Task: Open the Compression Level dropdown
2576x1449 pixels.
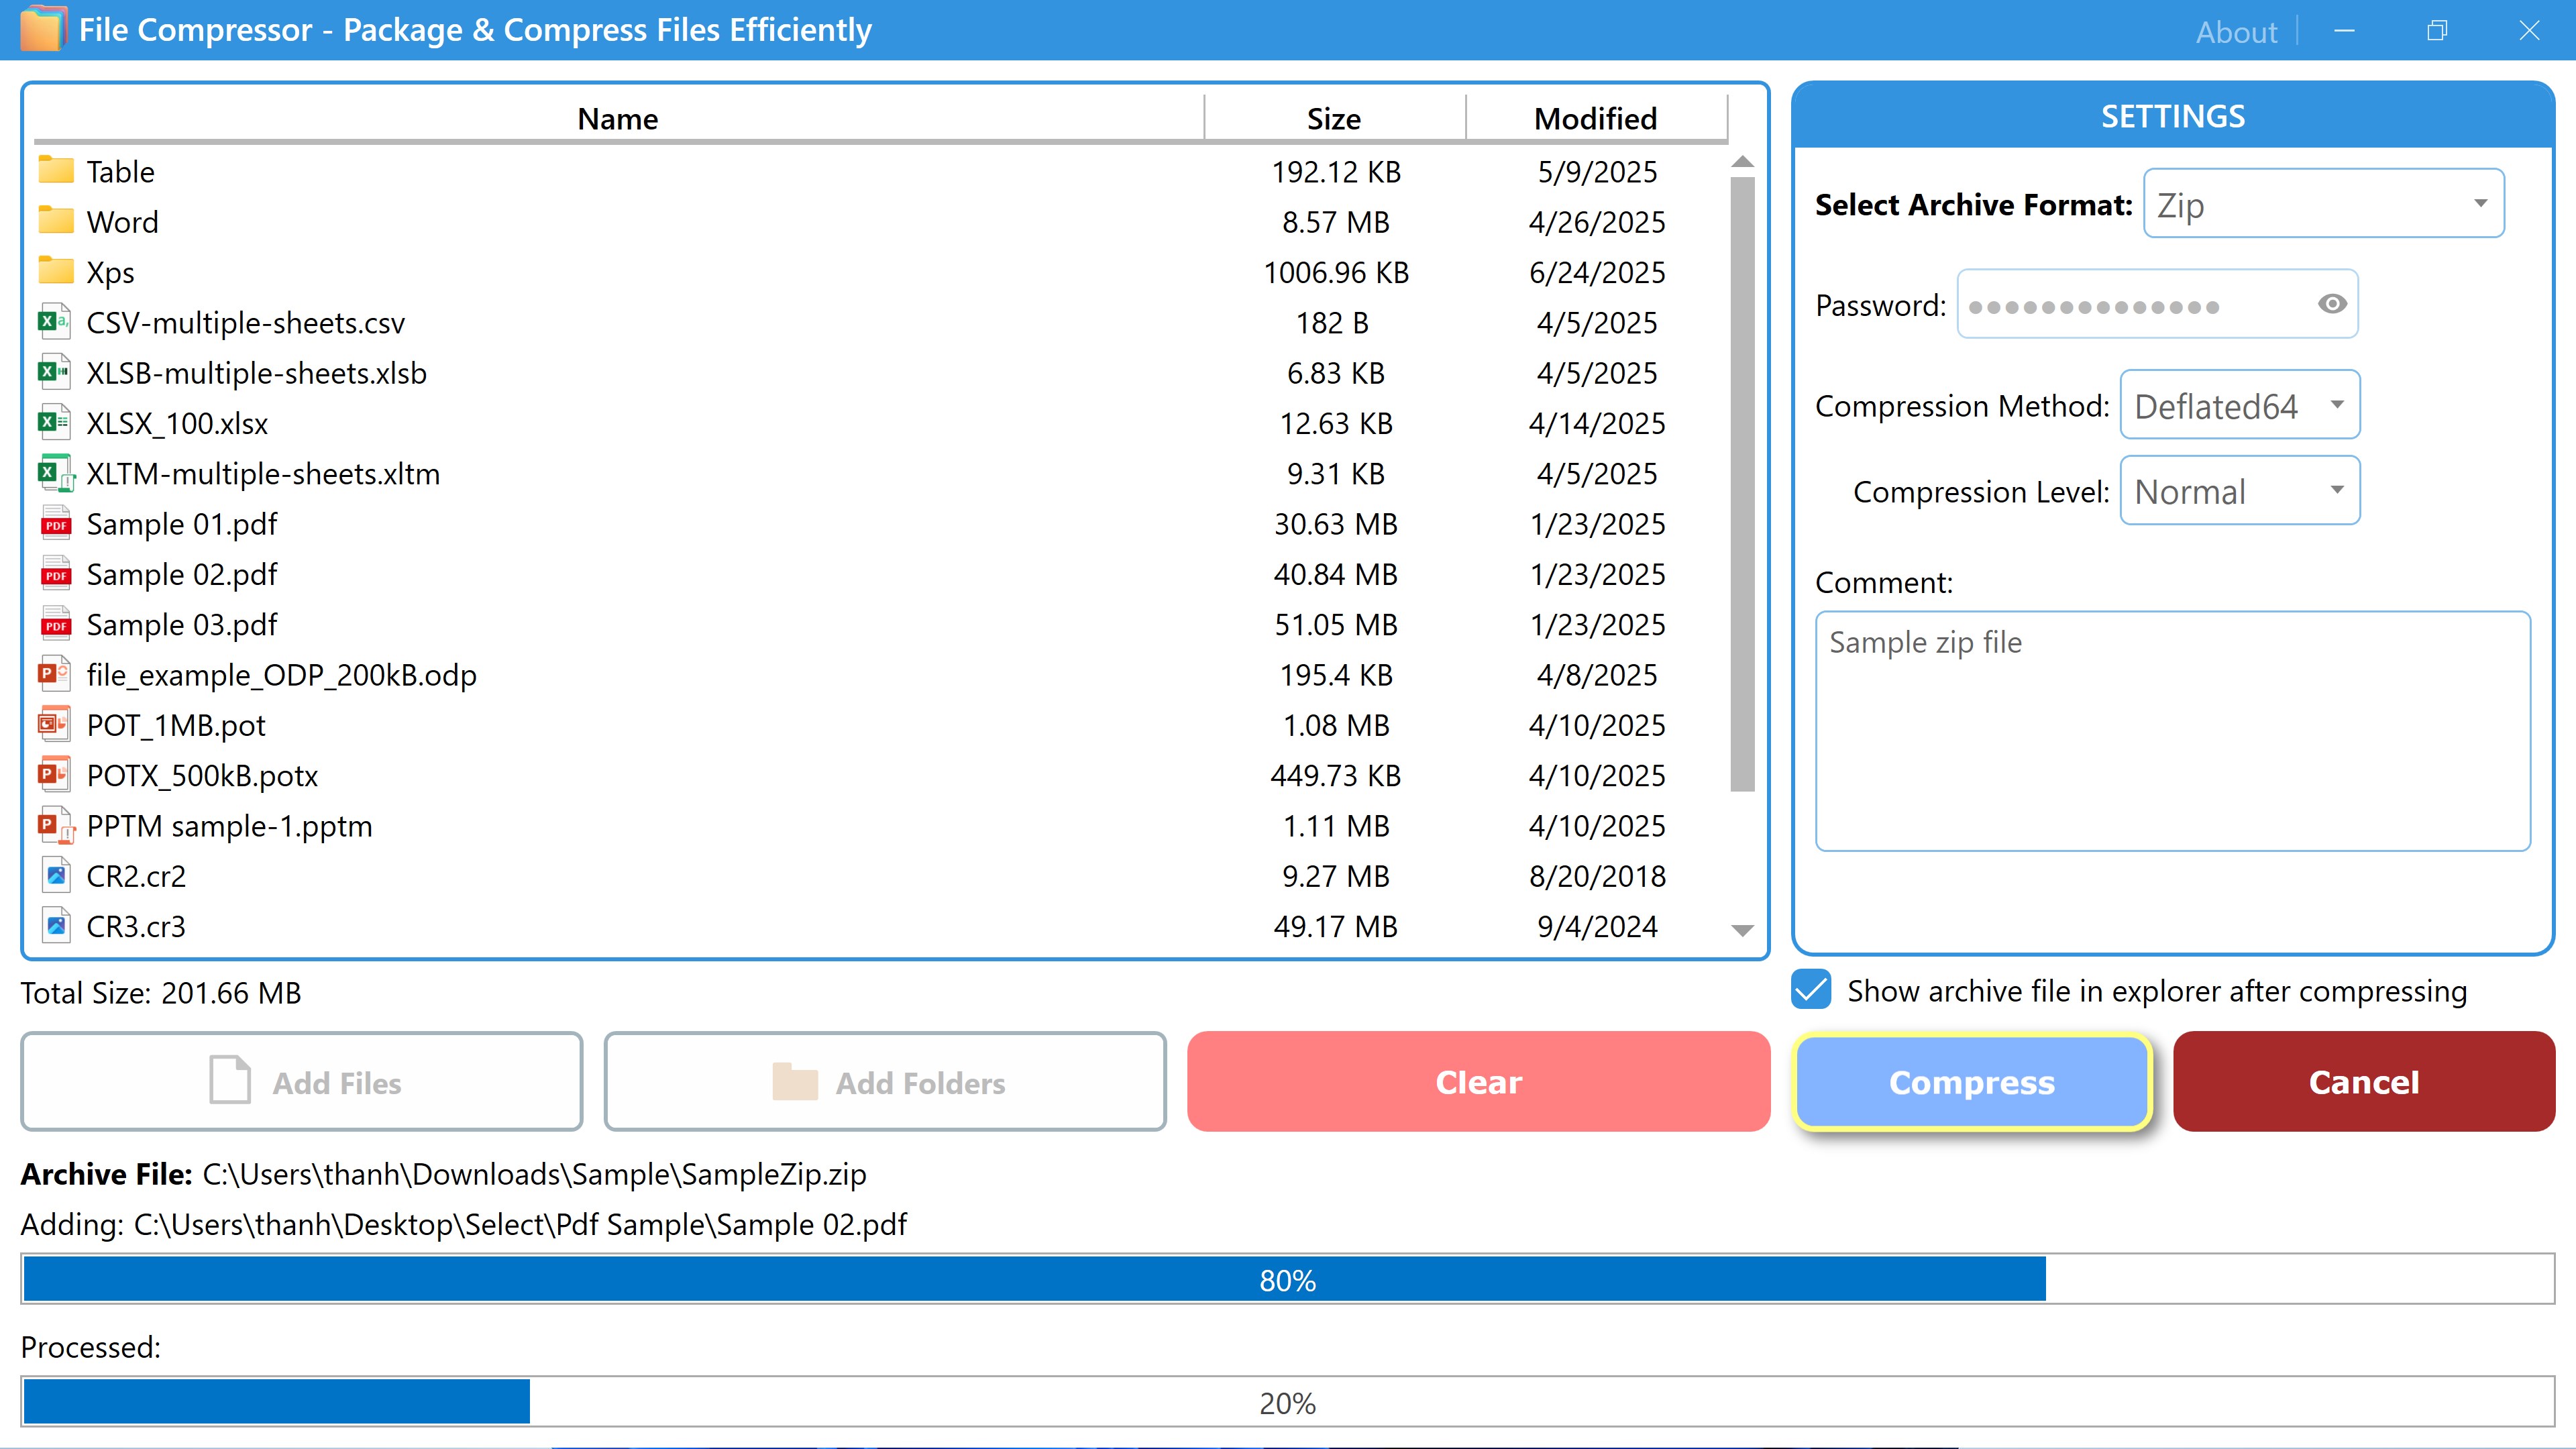Action: click(x=2239, y=491)
